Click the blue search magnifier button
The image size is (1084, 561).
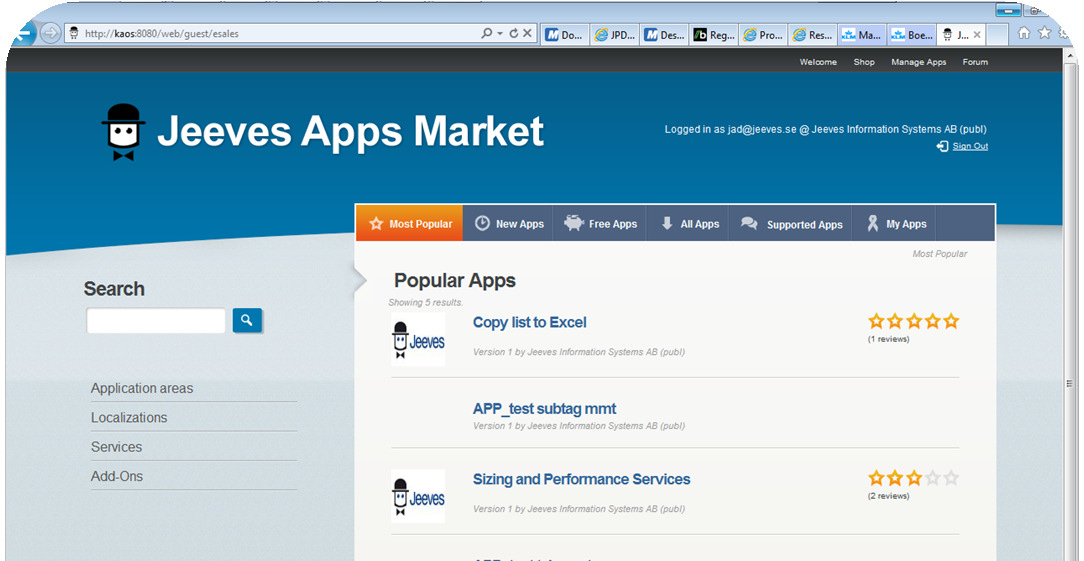coord(247,320)
